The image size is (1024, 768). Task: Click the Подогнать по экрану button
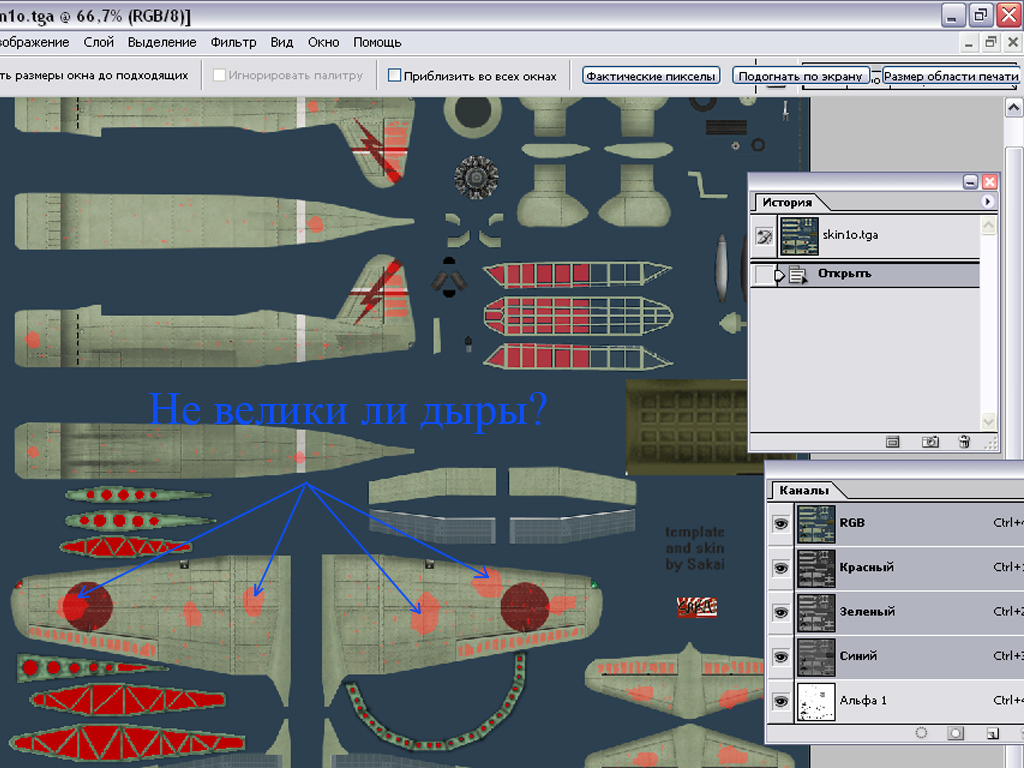click(800, 76)
